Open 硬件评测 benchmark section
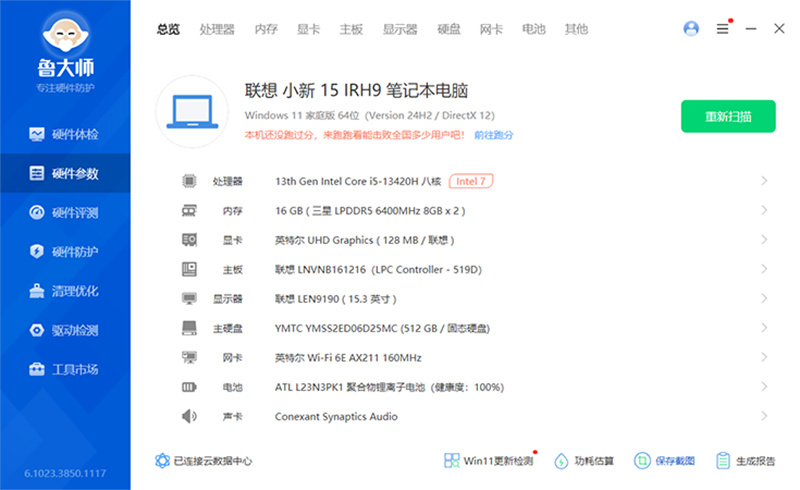The width and height of the screenshot is (800, 490). [x=65, y=213]
